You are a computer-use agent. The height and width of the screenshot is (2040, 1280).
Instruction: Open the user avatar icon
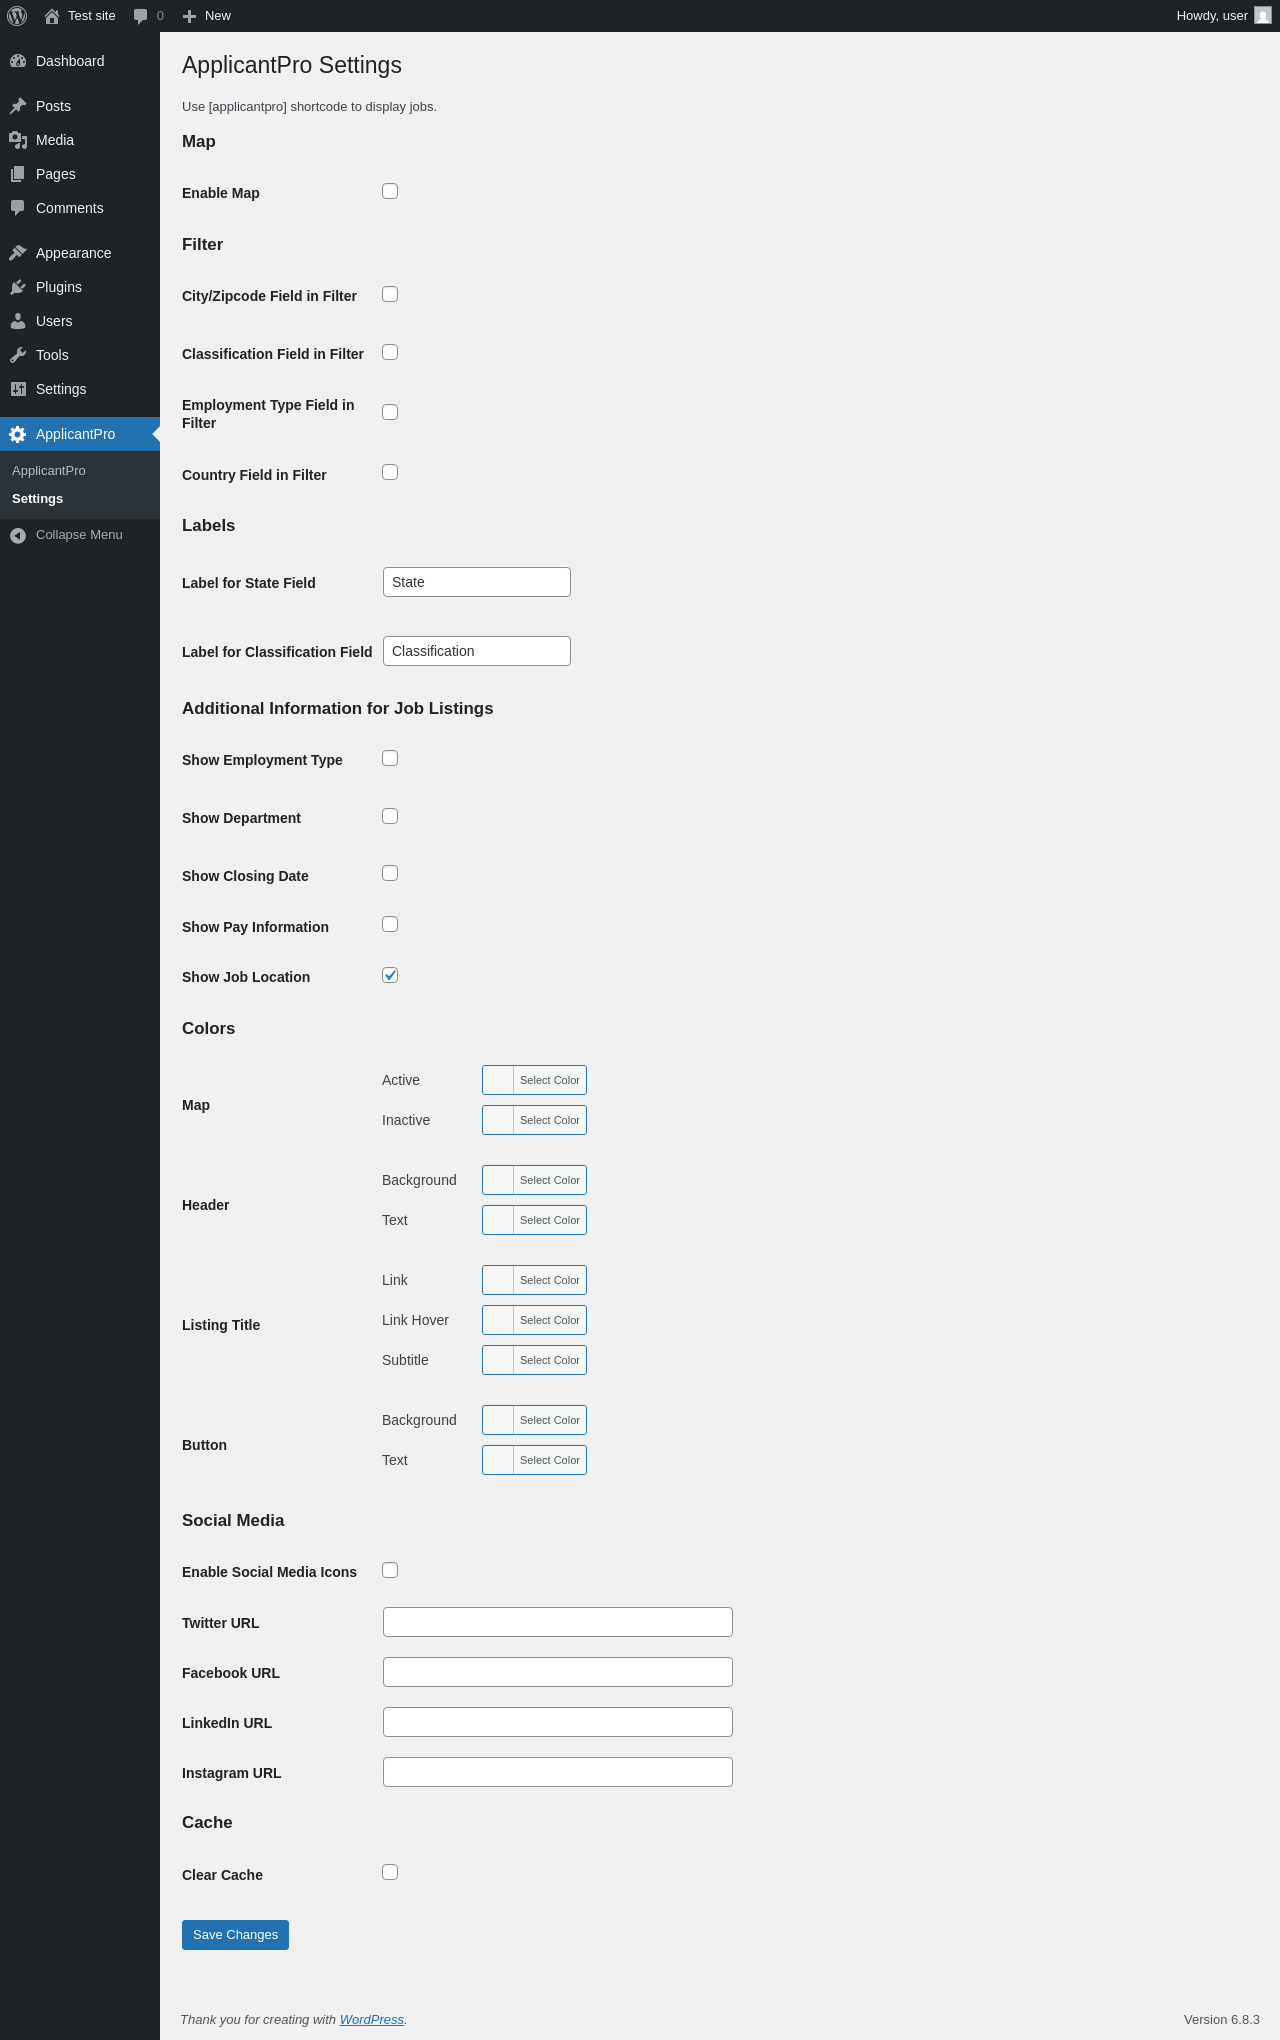tap(1263, 16)
